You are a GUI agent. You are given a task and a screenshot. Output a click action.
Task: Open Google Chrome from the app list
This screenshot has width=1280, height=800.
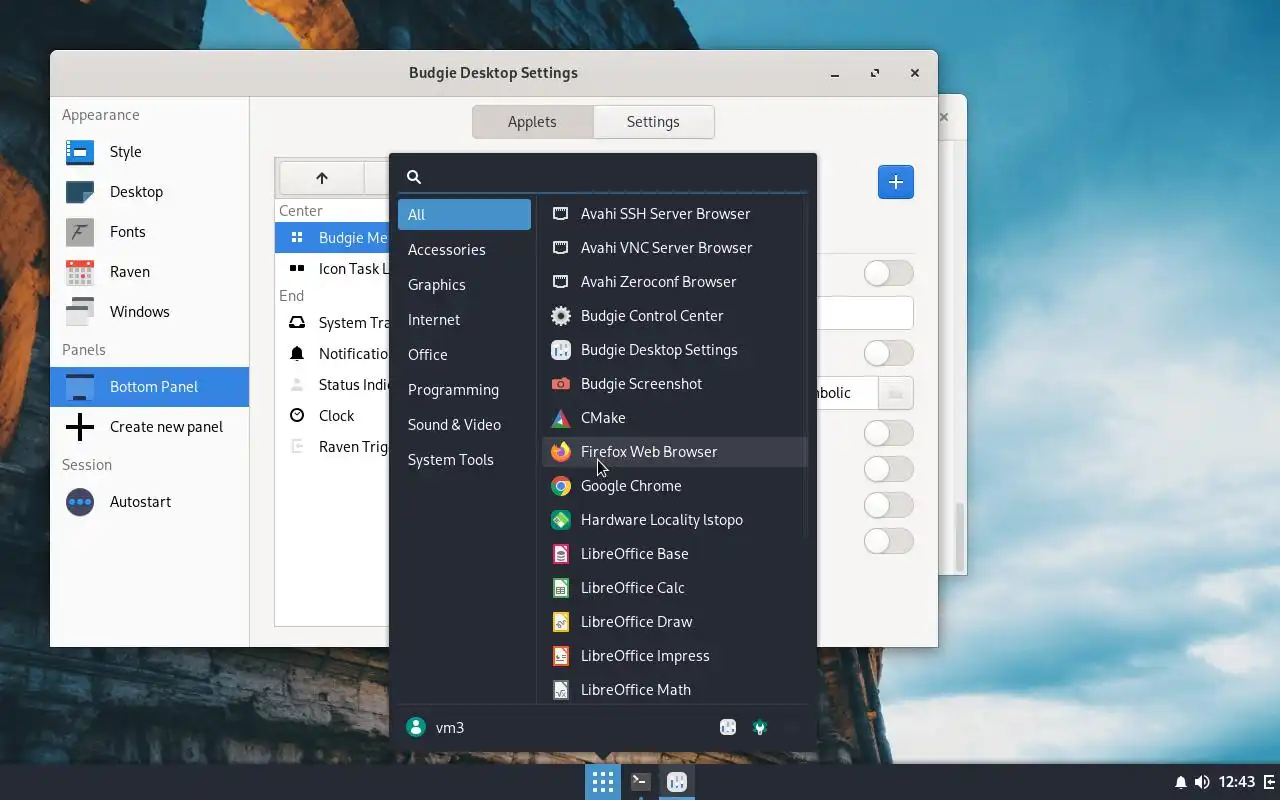coord(674,486)
